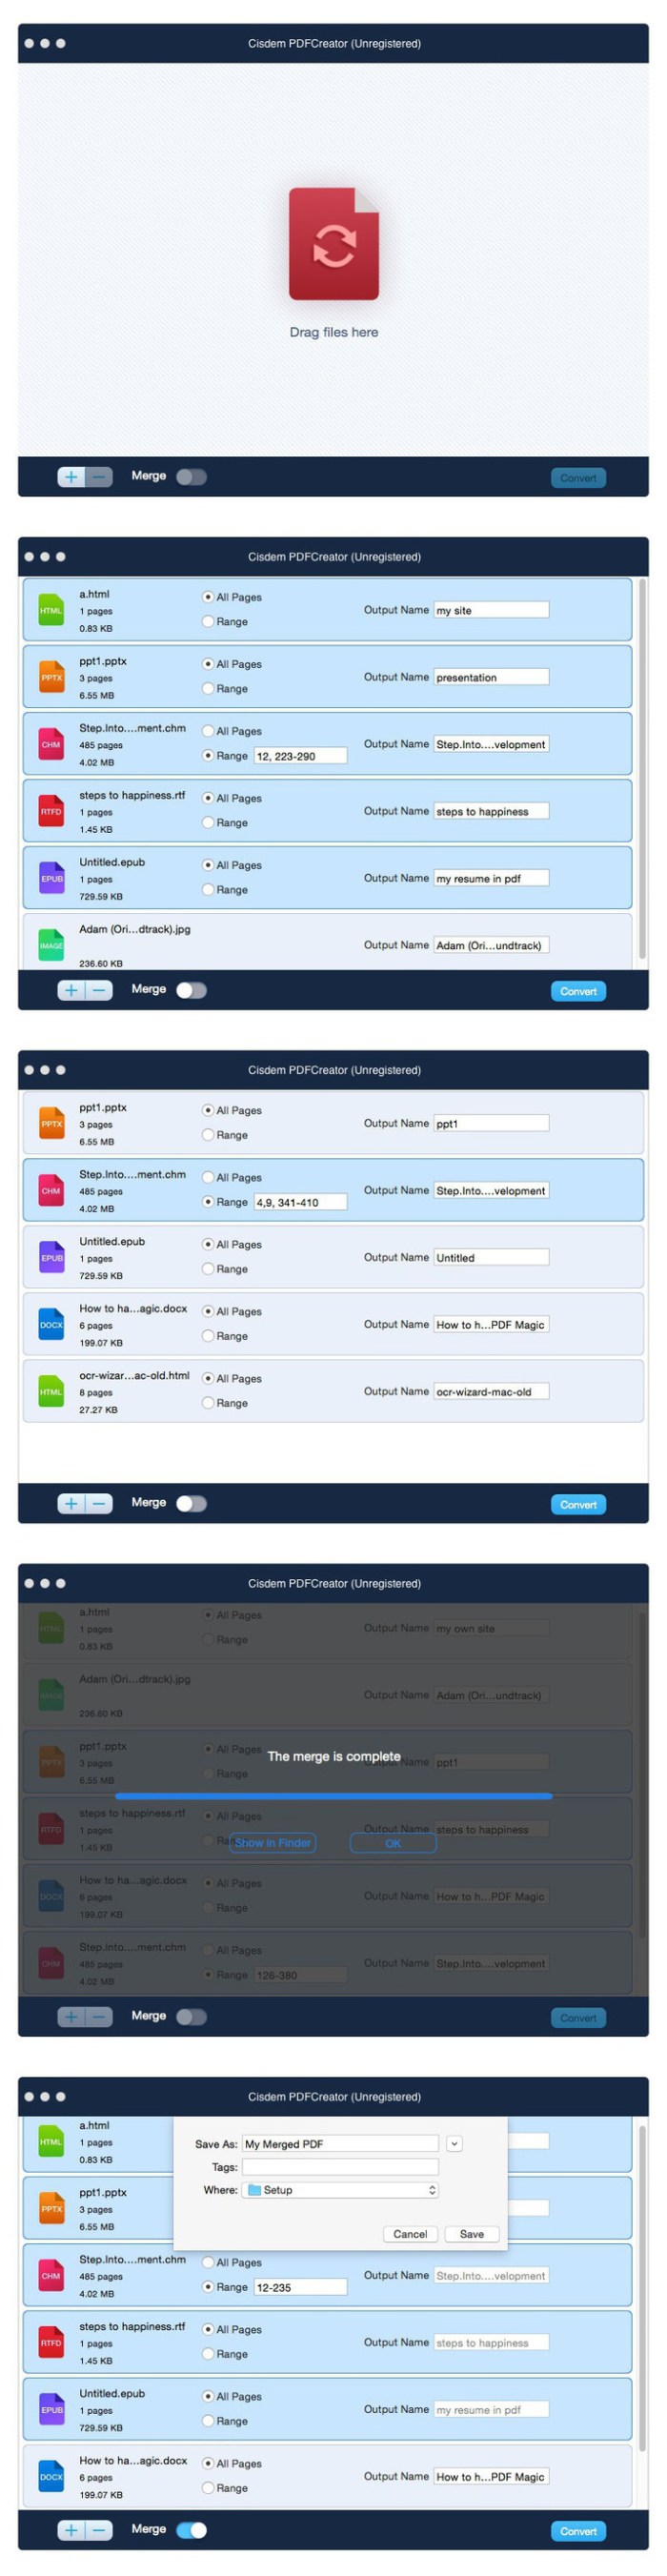Click the Output Name field containing 'my site'
667x2576 pixels.
(x=491, y=610)
